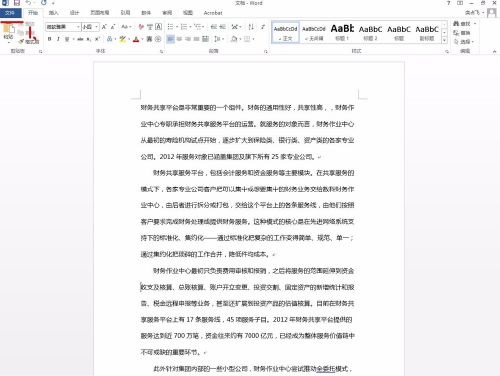The height and width of the screenshot is (376, 500).
Task: Switch to the References tab
Action: coord(125,13)
